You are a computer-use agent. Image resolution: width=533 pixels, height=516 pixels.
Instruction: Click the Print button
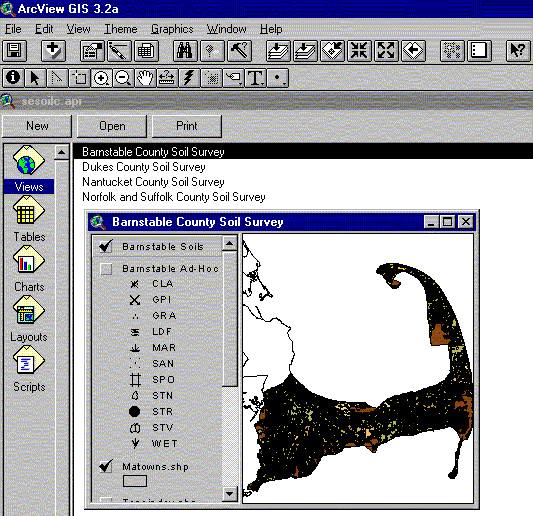pos(187,126)
